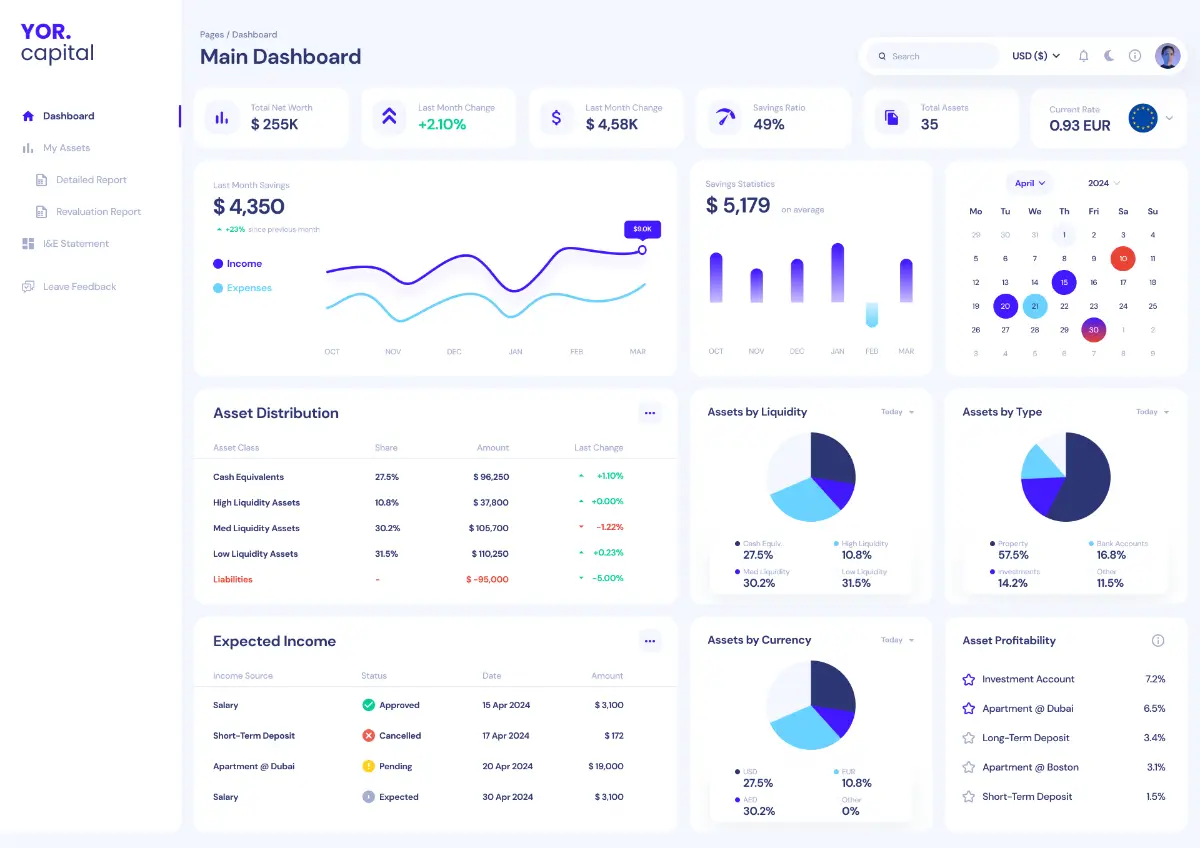Open Asset Distribution three-dot menu
The image size is (1200, 848).
pyautogui.click(x=650, y=413)
